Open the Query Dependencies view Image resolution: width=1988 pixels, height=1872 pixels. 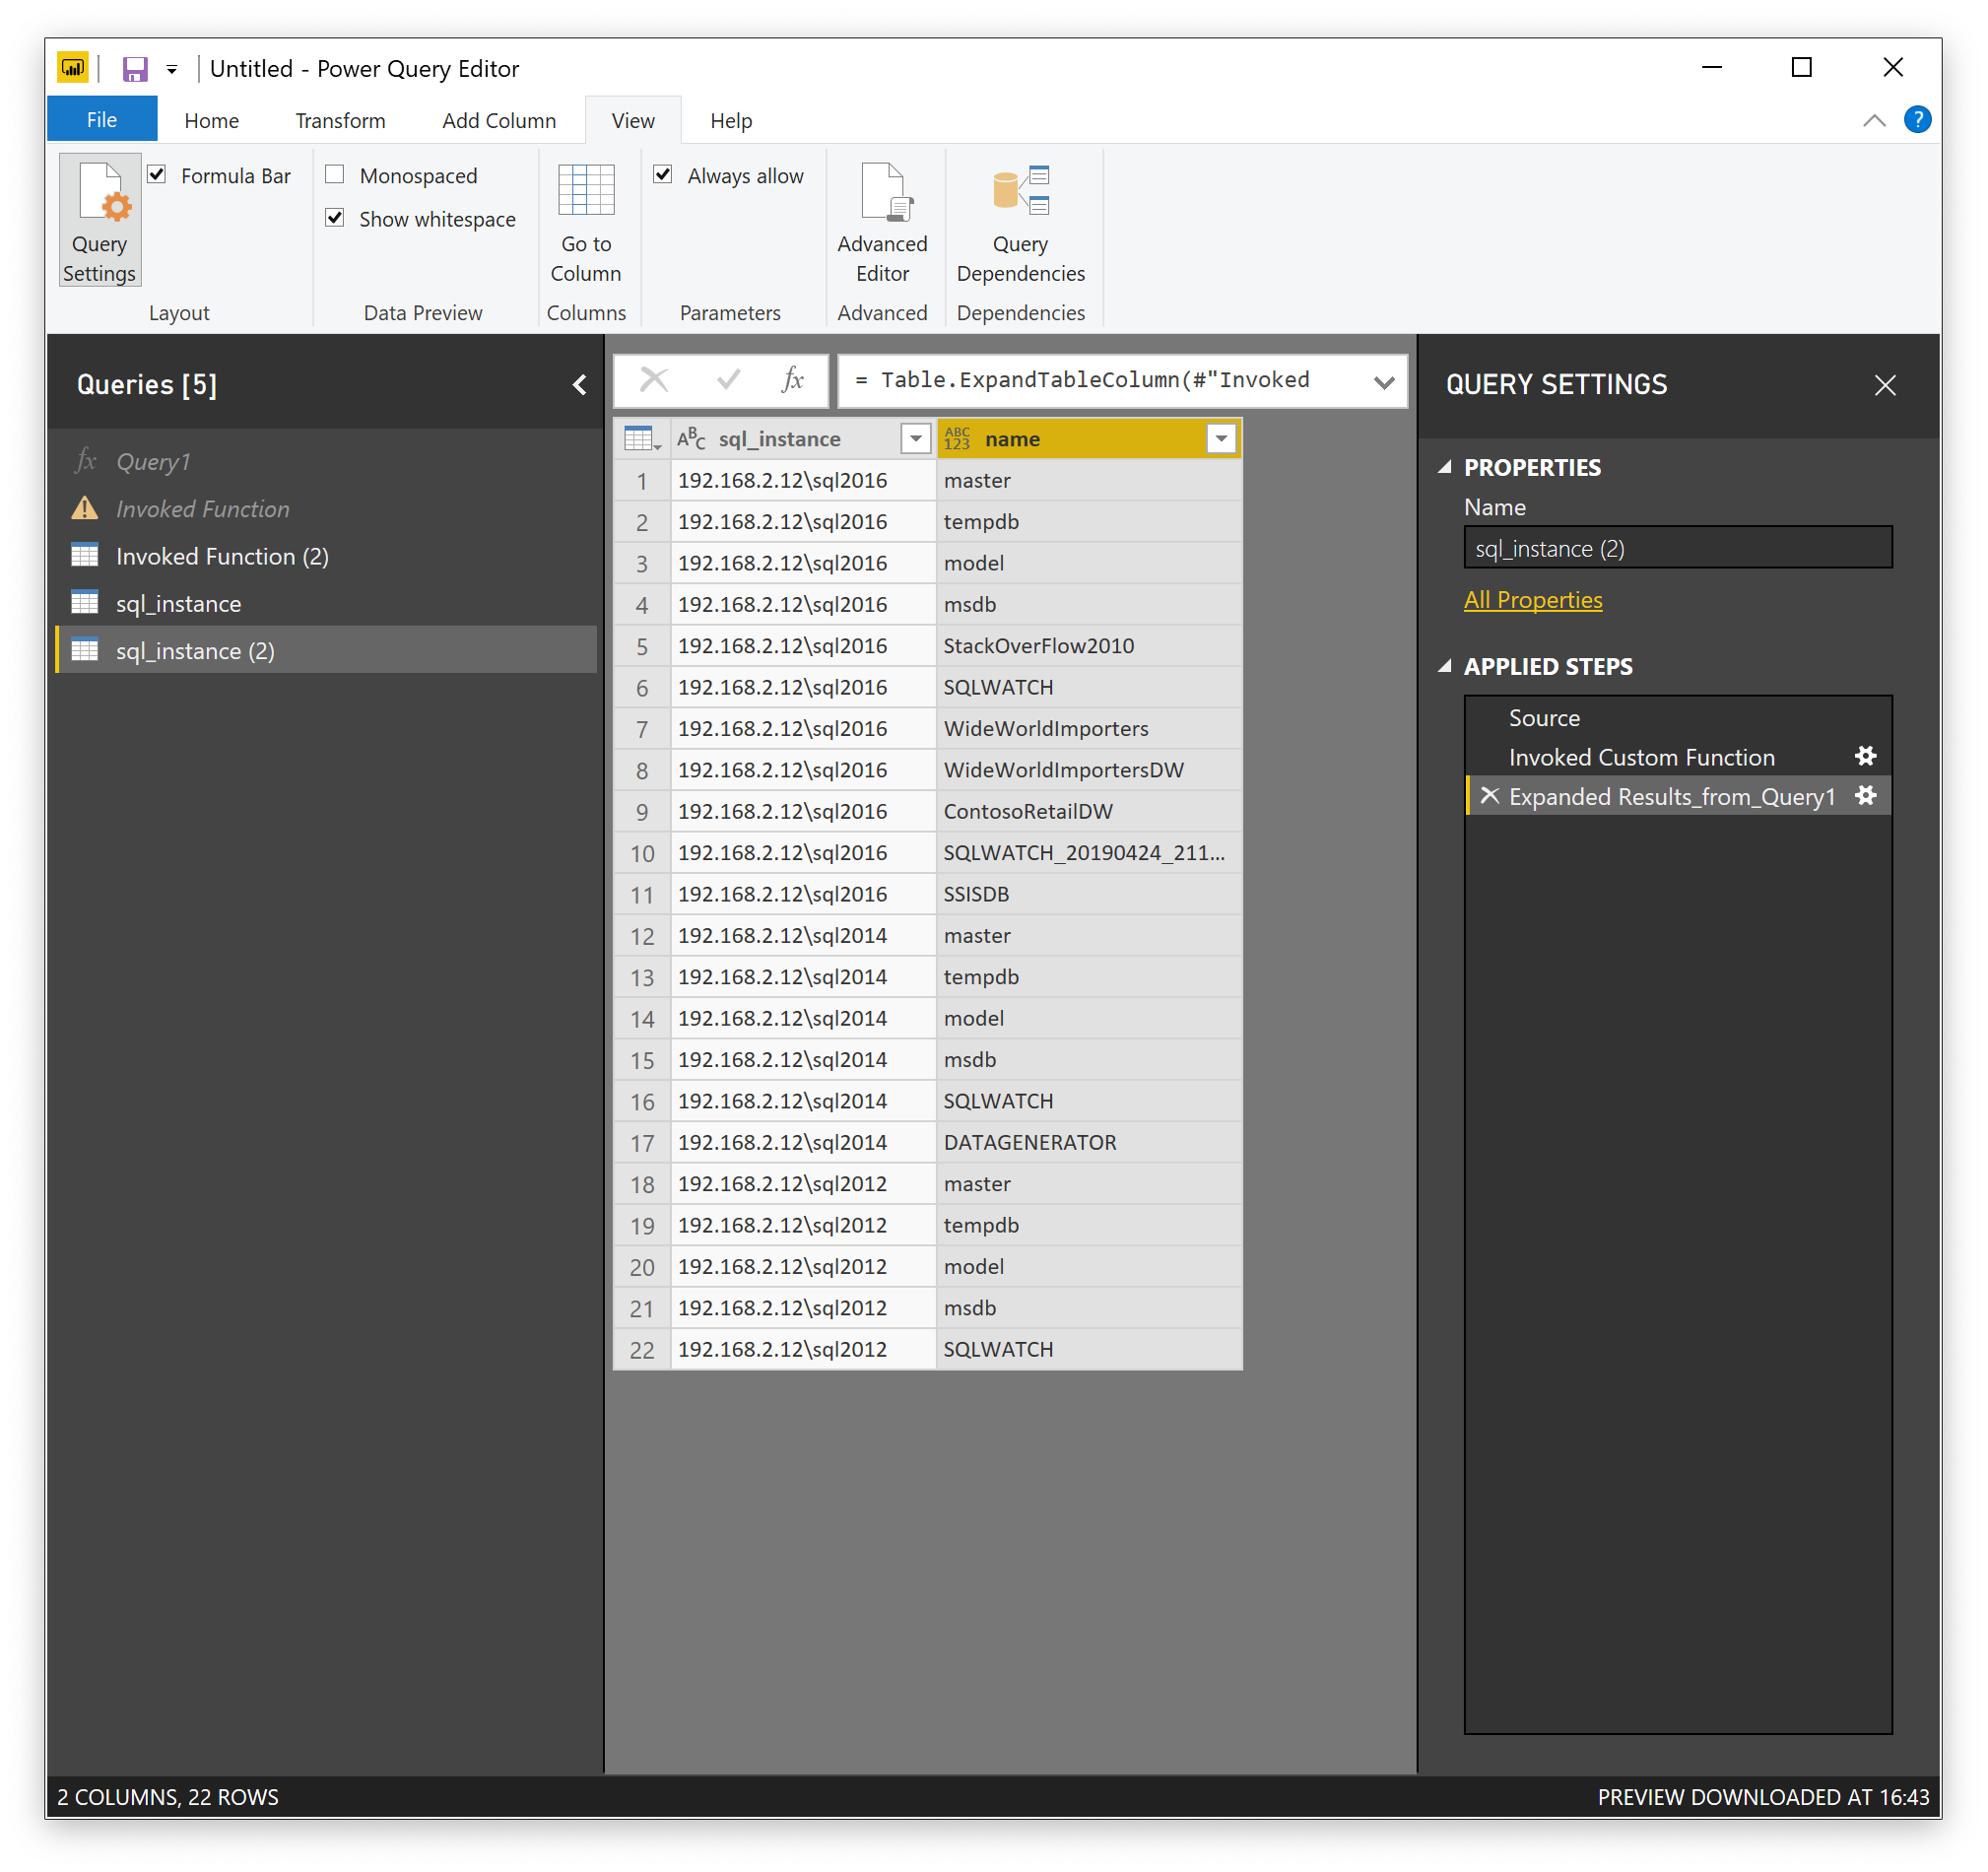click(x=1020, y=221)
